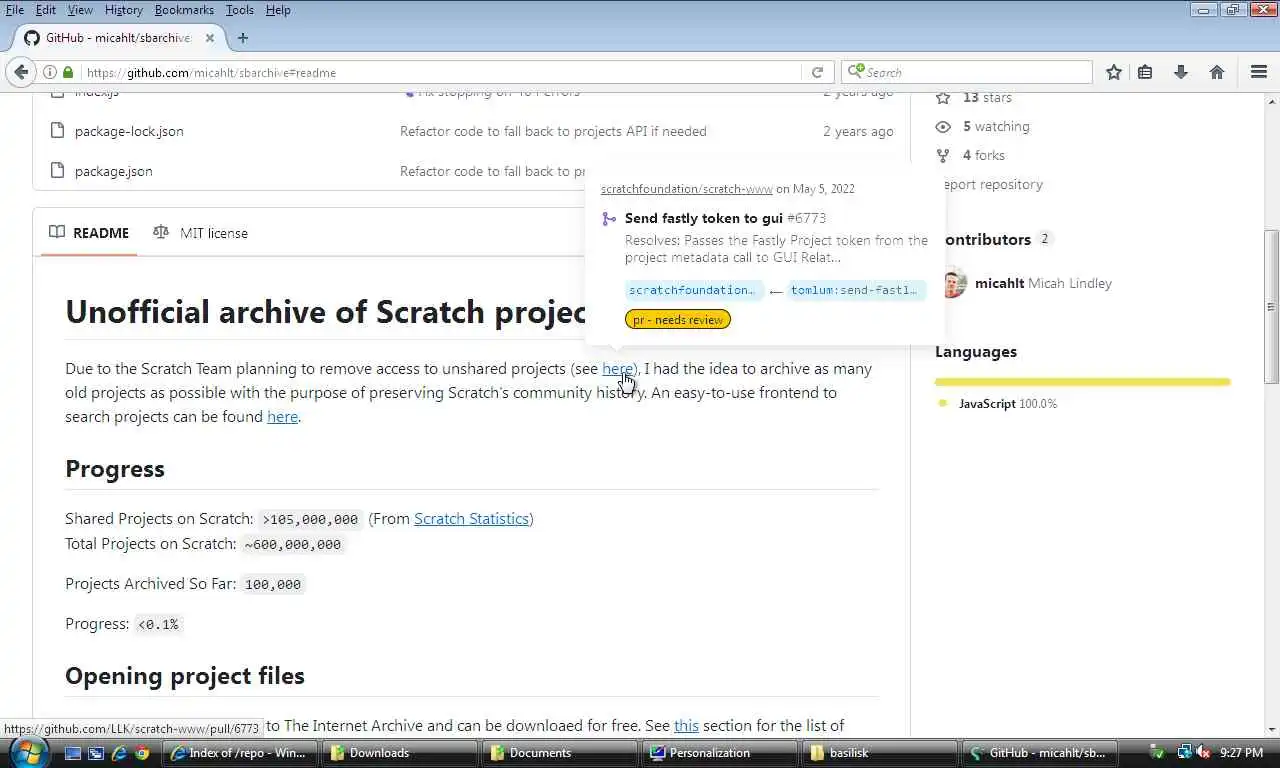Go to browser home page icon

[x=1217, y=72]
